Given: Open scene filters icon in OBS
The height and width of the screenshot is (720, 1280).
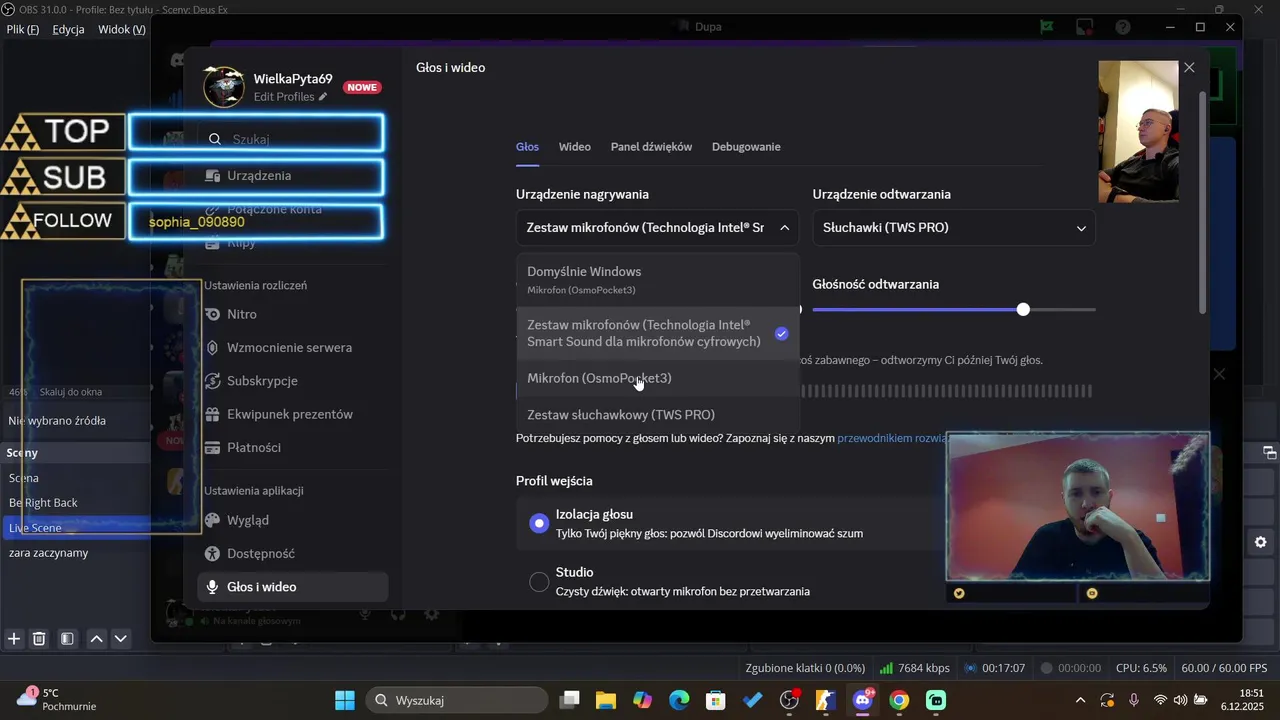Looking at the screenshot, I should coord(67,638).
